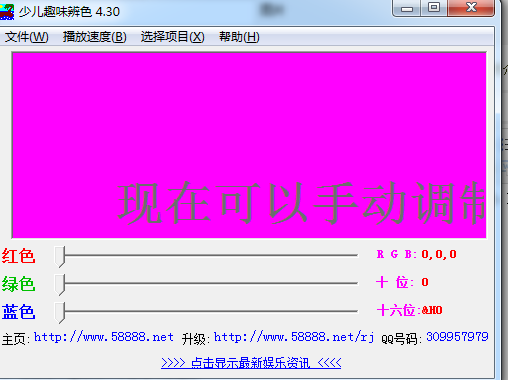Click the 绿色 label

(19, 284)
